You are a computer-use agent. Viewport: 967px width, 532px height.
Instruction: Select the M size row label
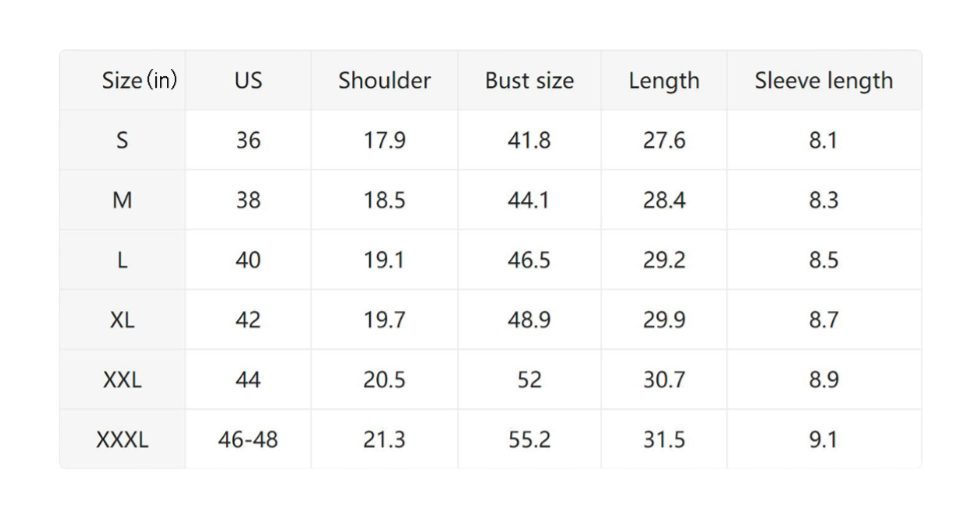(x=122, y=200)
